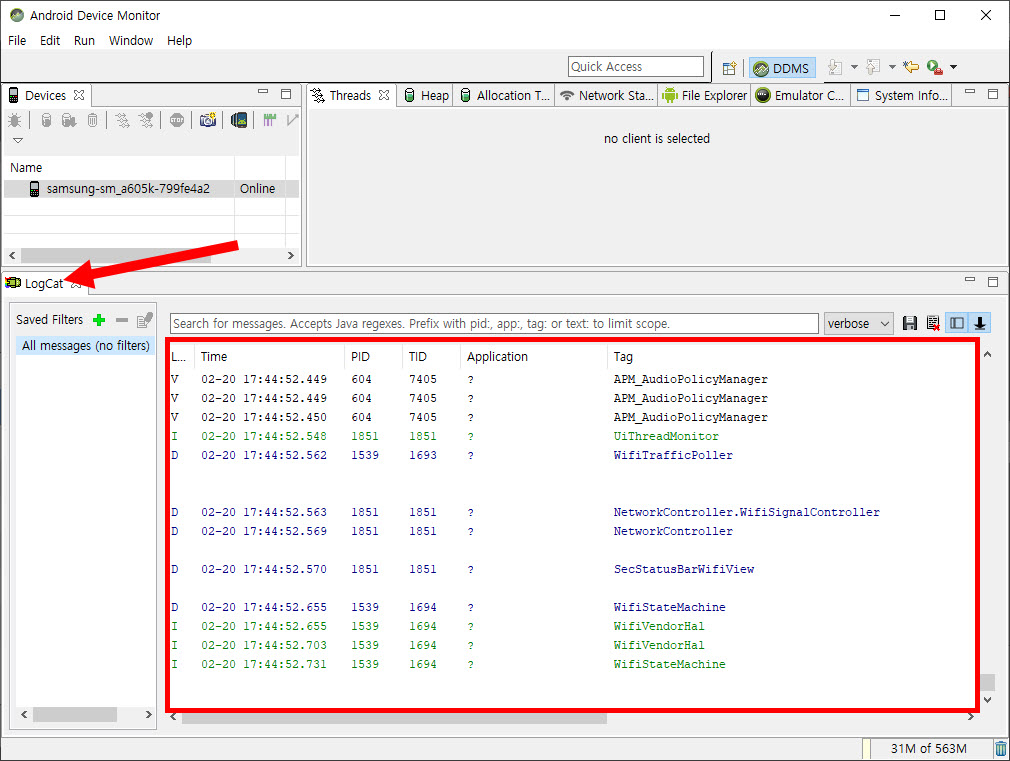Click the OpenGL trace arrow icon
Viewport: 1010px width, 761px height.
[292, 120]
